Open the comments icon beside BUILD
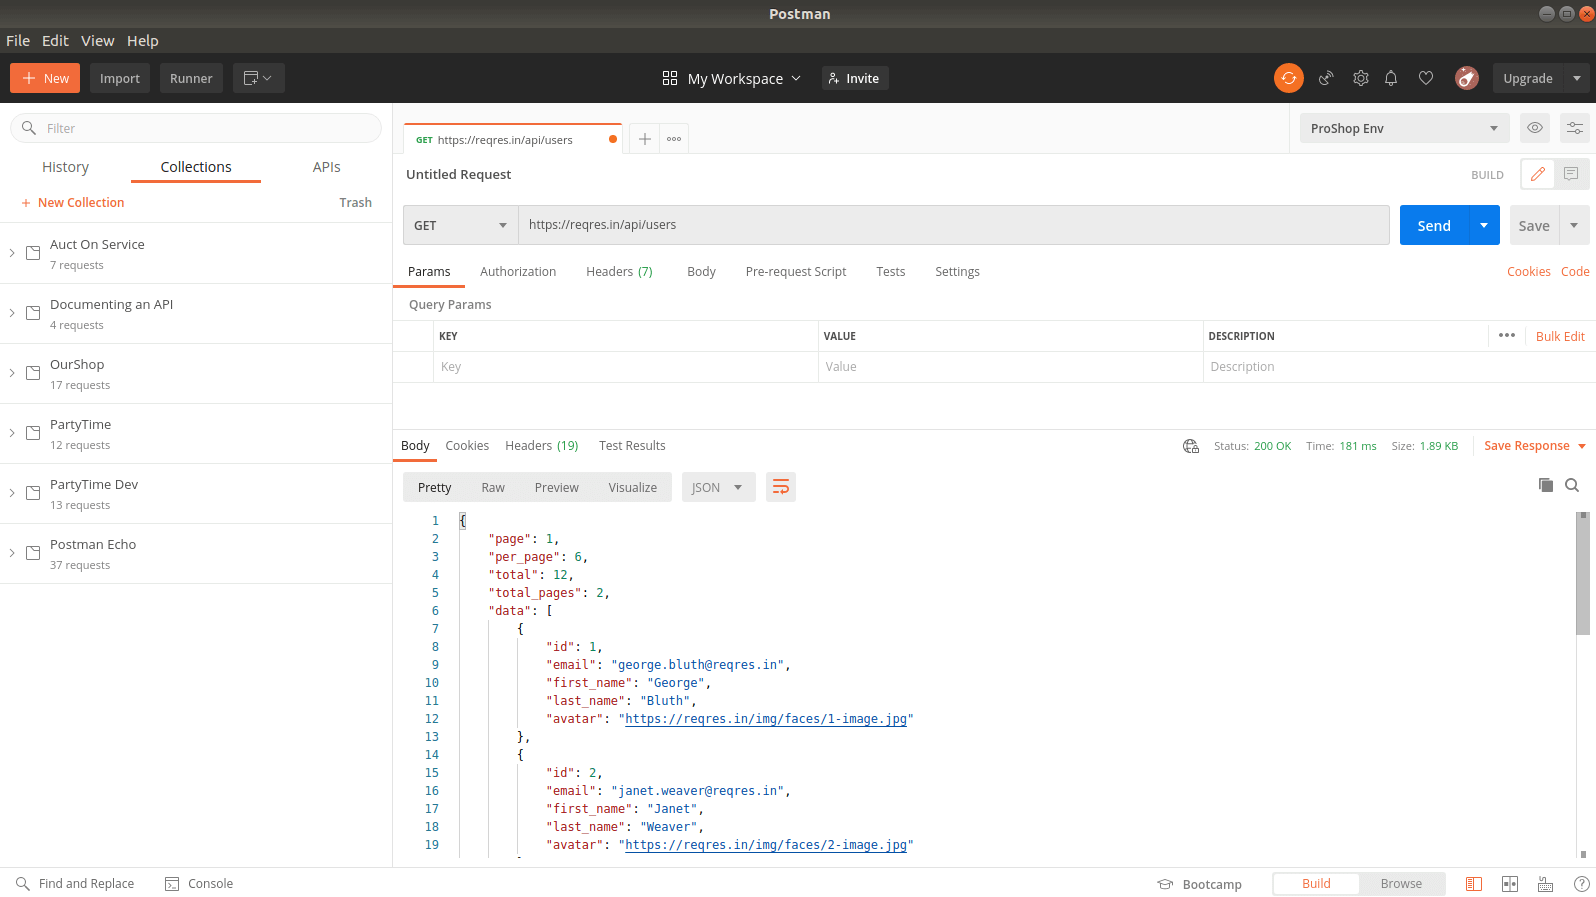 click(1571, 174)
